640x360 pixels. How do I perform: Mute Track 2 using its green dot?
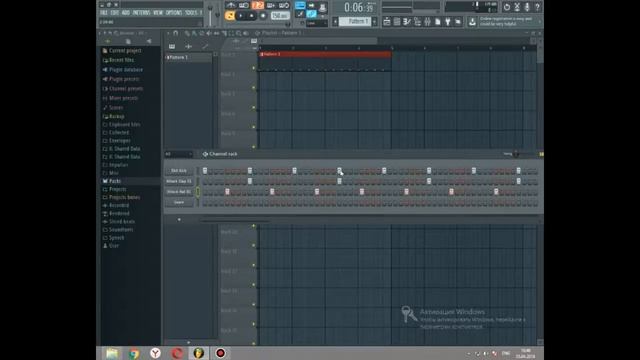pos(253,88)
